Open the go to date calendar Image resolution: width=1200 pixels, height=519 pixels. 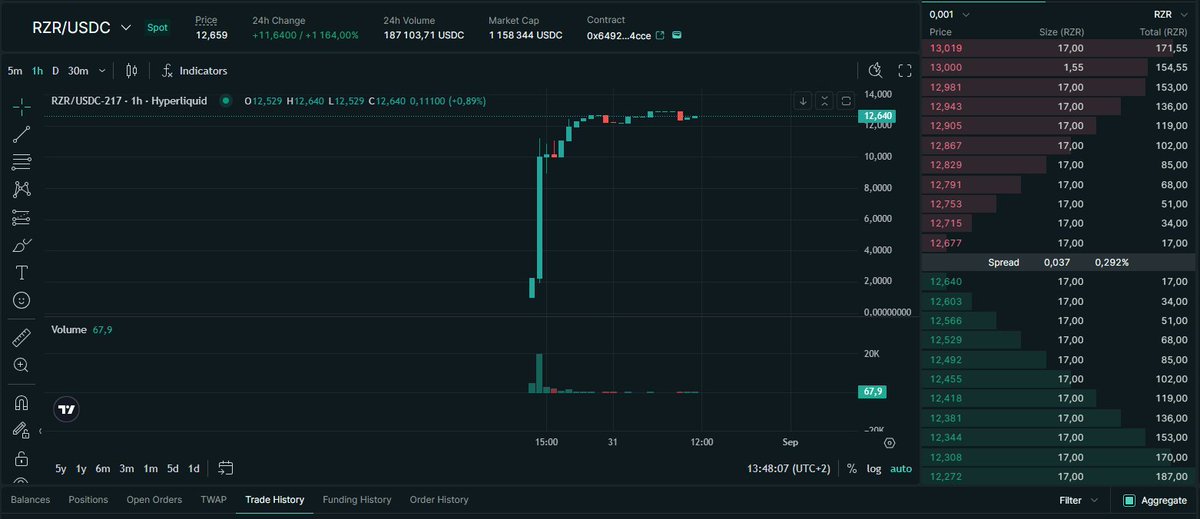(225, 468)
